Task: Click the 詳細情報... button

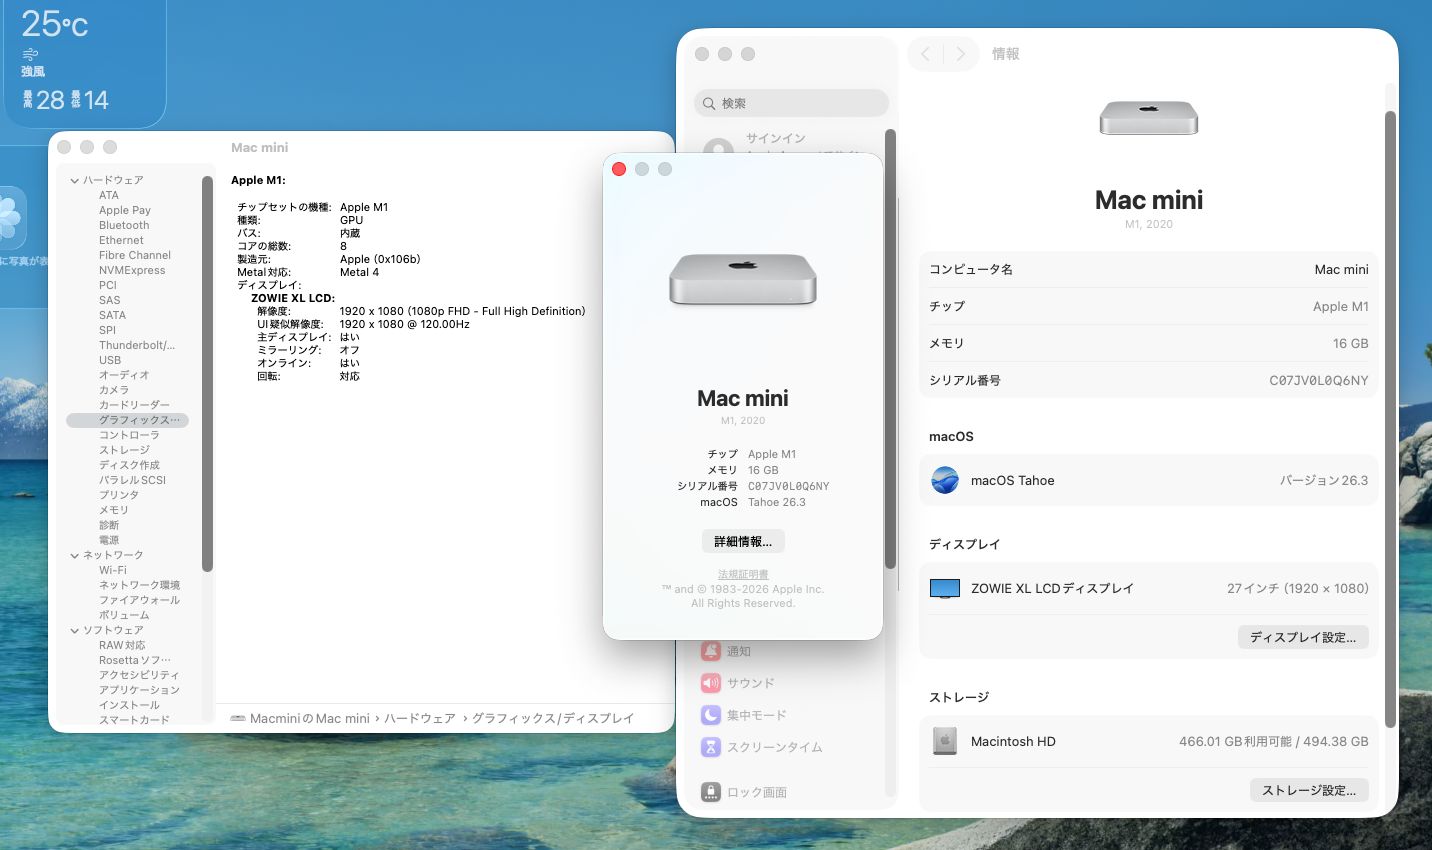Action: point(743,541)
